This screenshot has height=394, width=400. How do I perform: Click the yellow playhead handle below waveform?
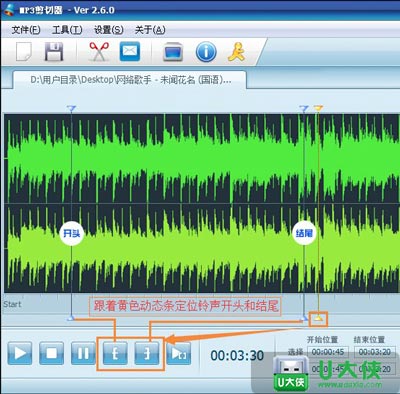click(x=319, y=318)
